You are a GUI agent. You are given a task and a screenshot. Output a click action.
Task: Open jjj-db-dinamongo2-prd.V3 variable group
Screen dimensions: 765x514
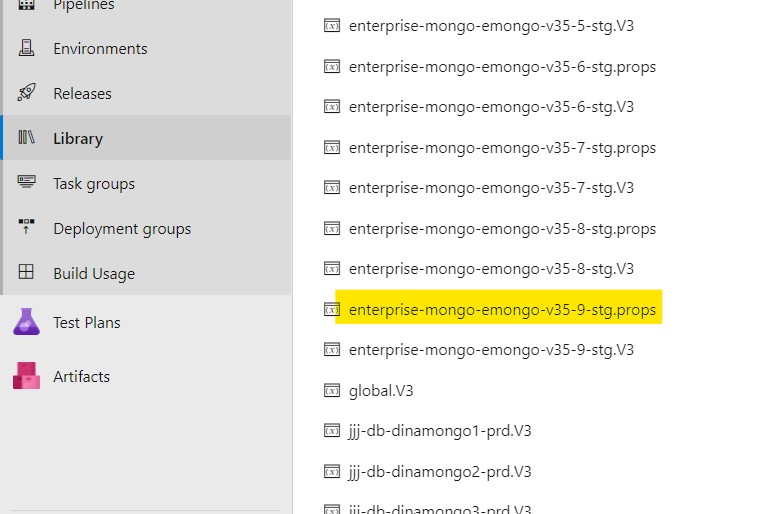click(x=440, y=471)
